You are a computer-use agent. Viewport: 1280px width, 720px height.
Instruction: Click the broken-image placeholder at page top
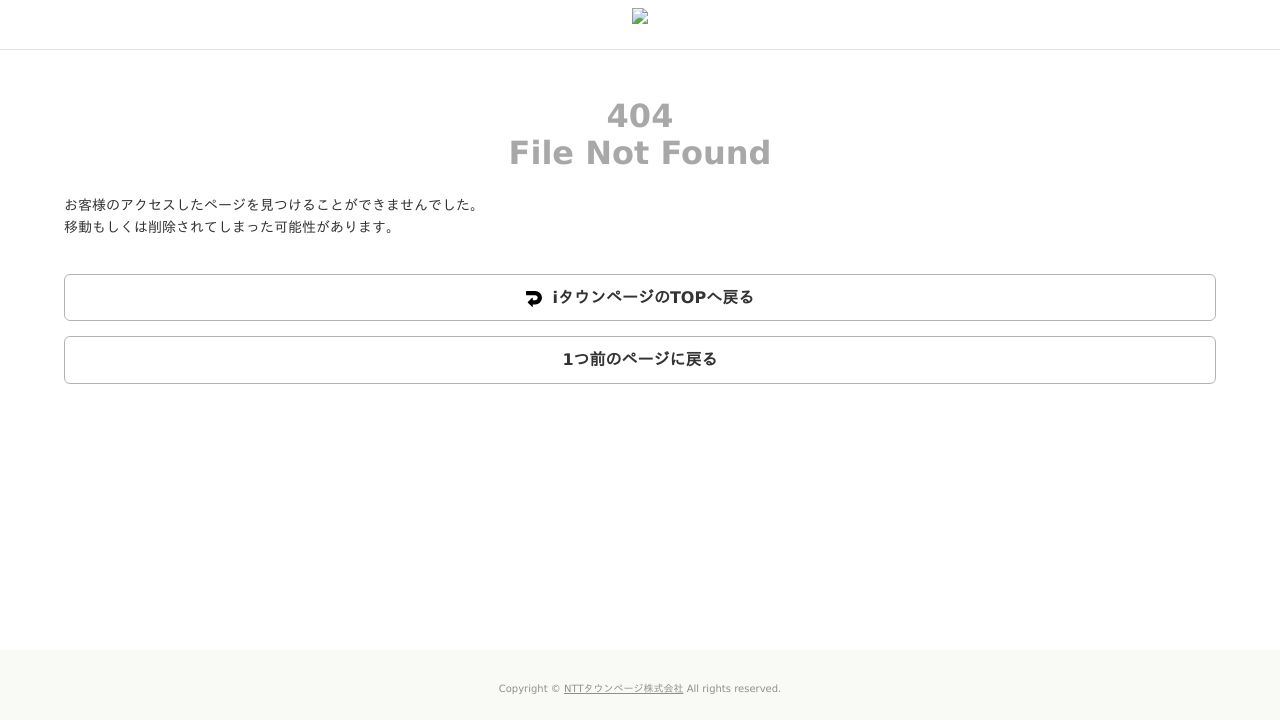pyautogui.click(x=639, y=17)
